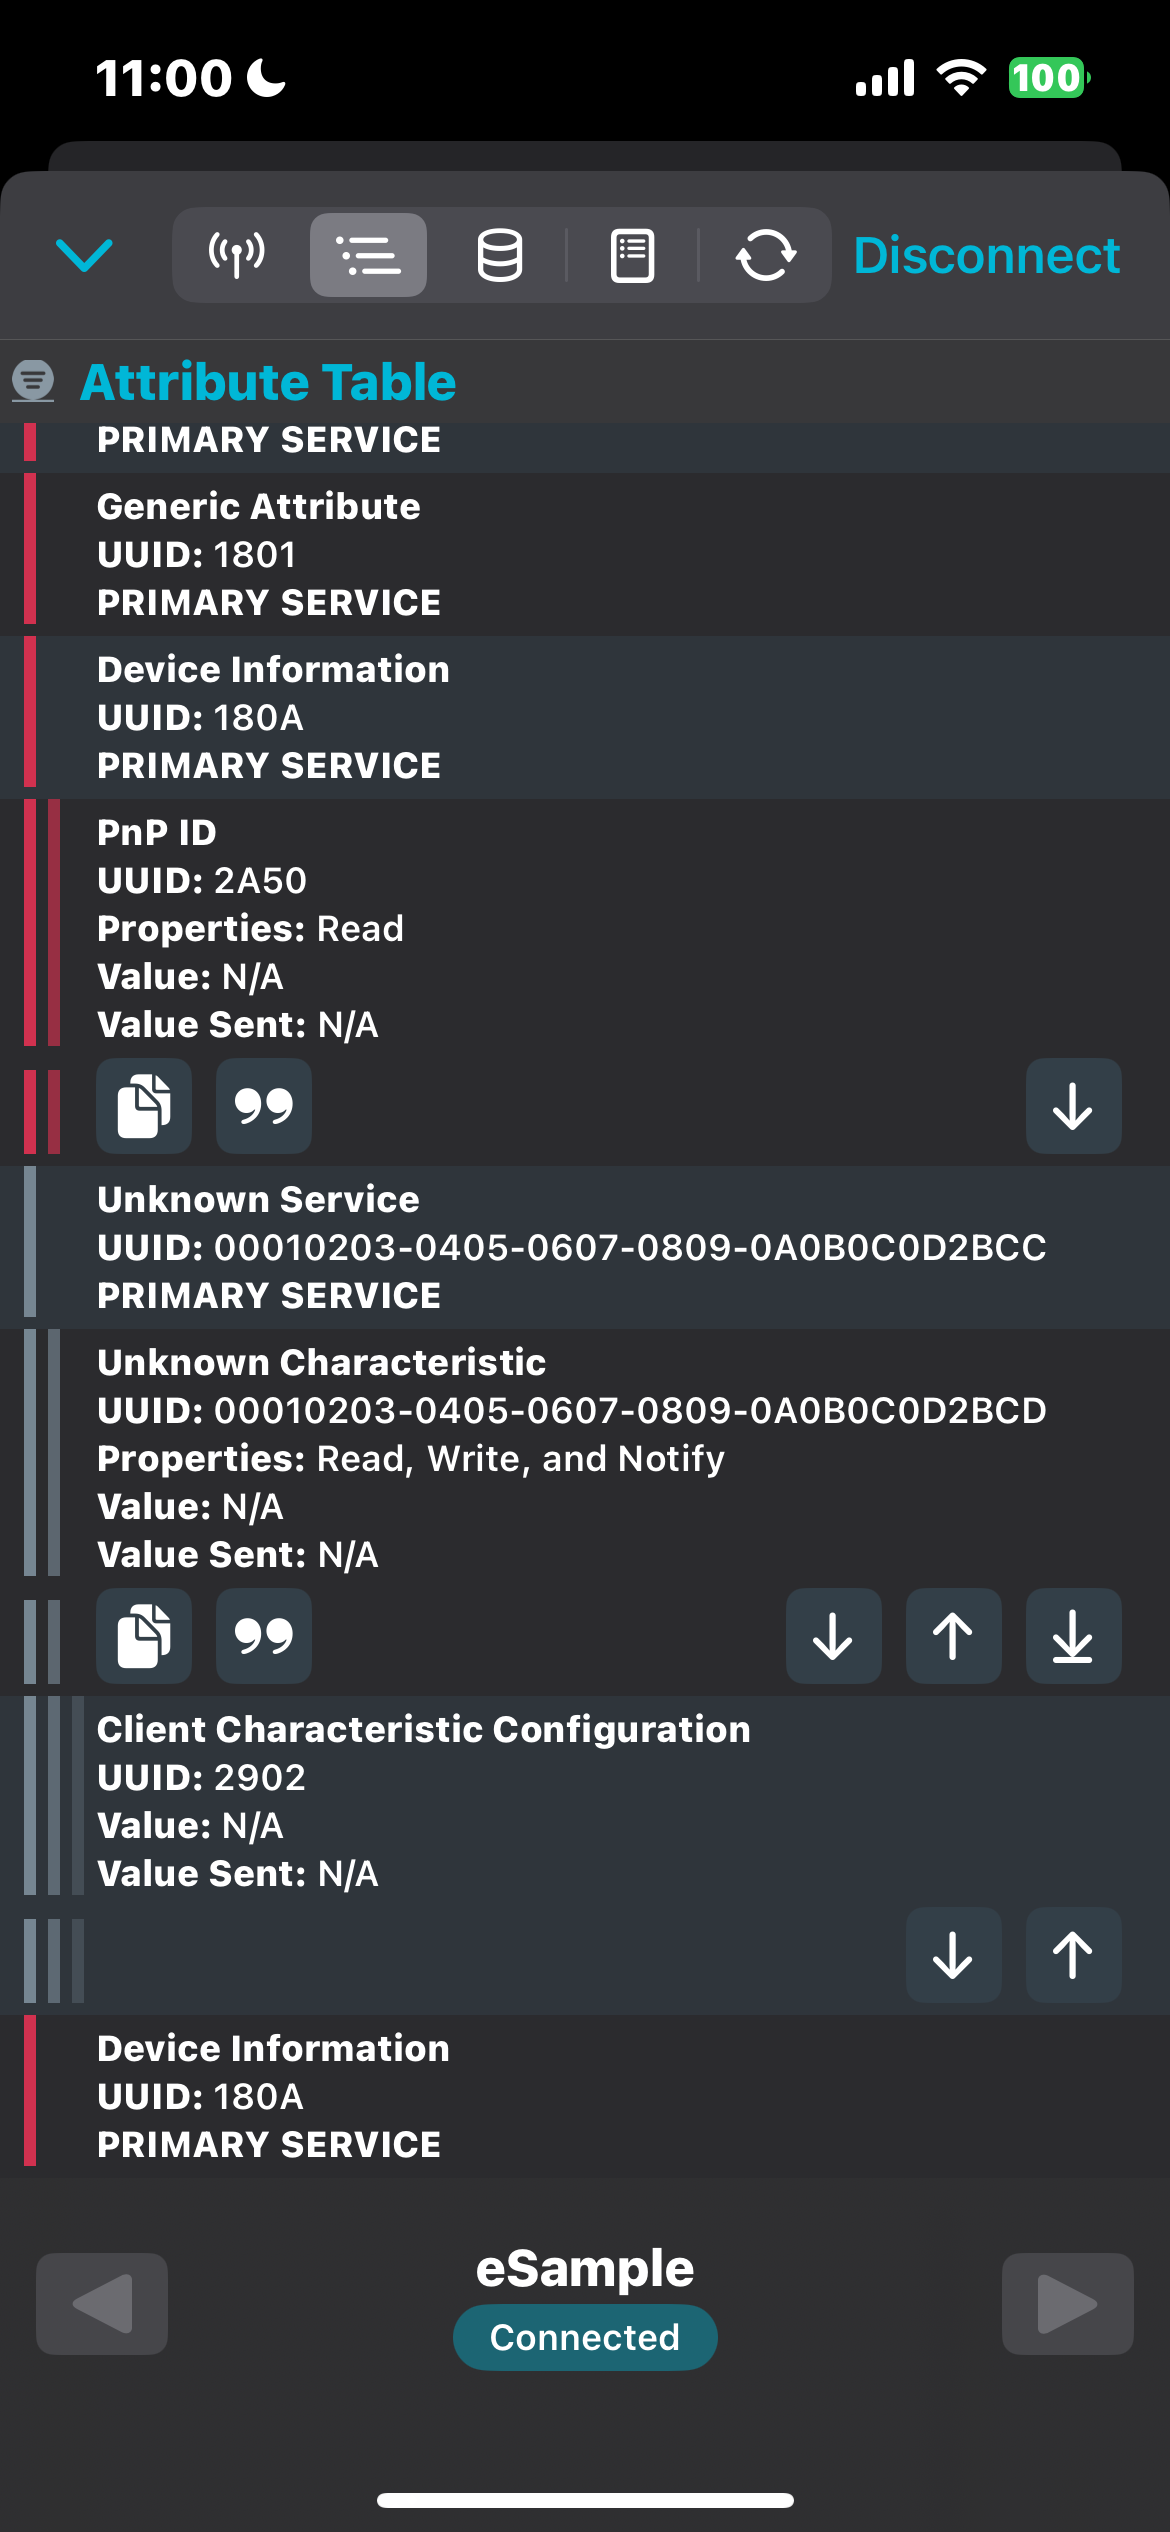Viewport: 1170px width, 2532px height.
Task: Copy the PnP ID value
Action: click(144, 1106)
